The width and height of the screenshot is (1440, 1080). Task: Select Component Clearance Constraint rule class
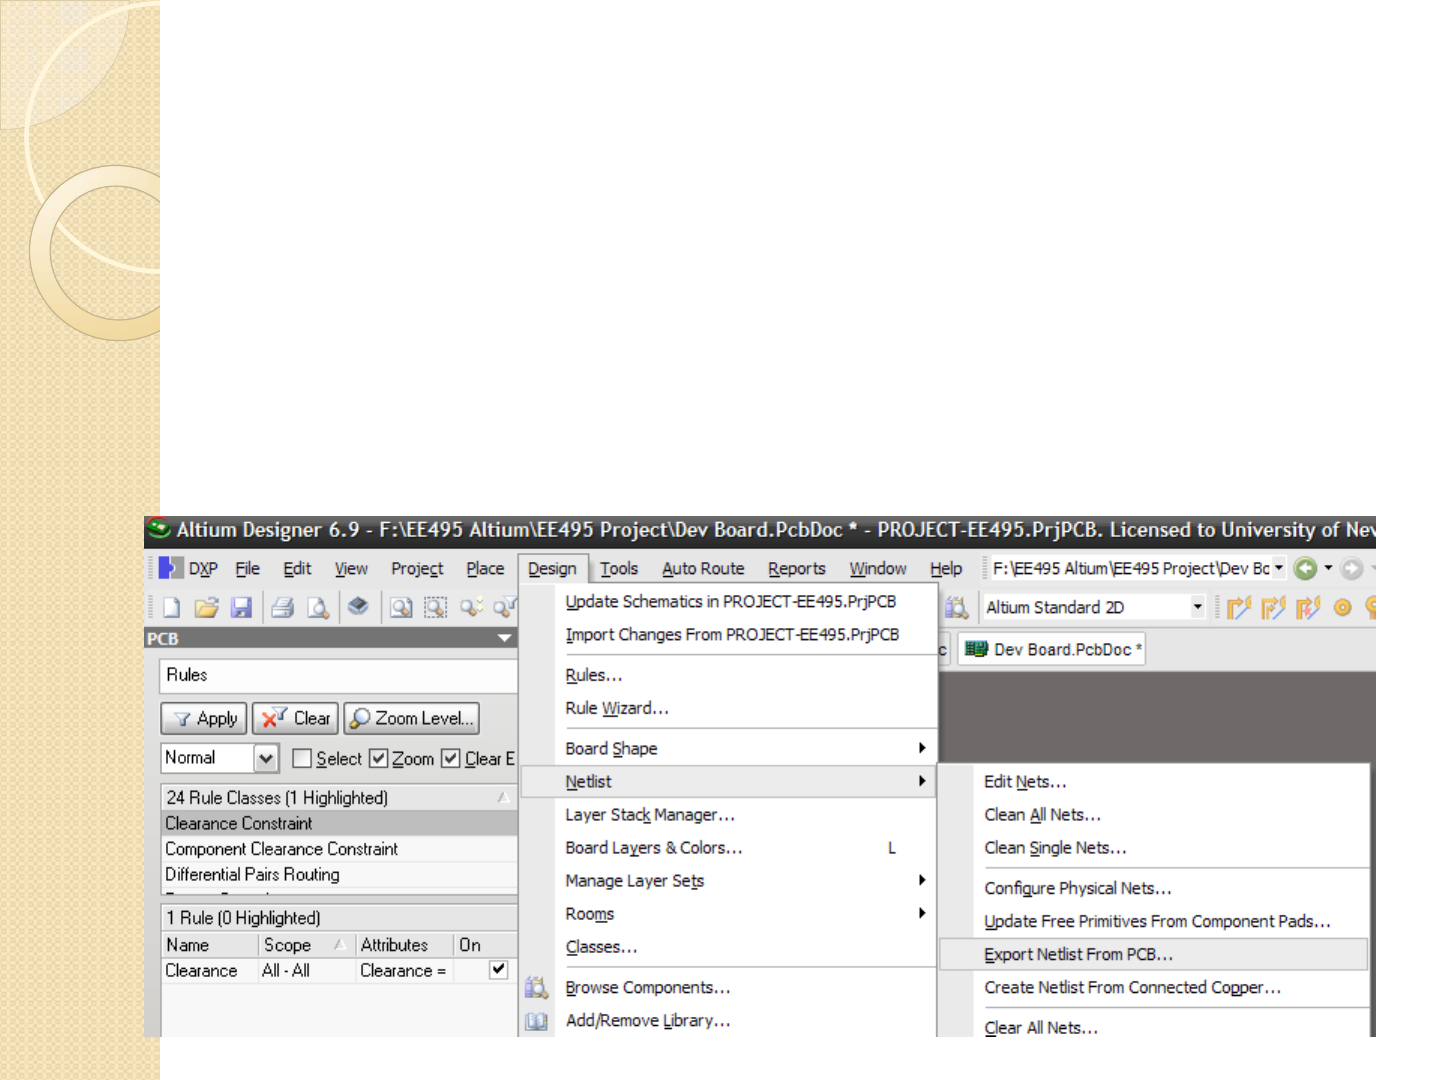point(339,849)
